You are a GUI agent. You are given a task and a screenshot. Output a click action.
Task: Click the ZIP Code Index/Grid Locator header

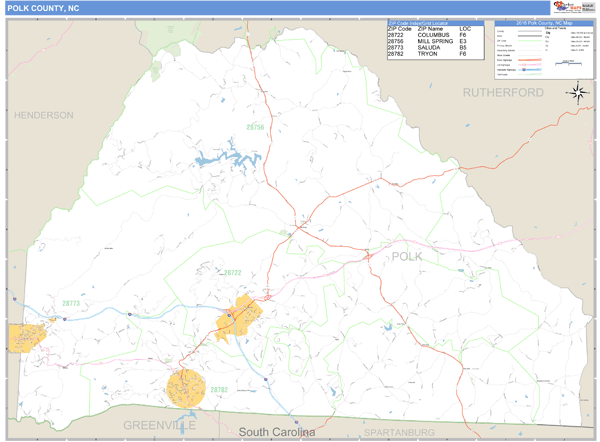(x=432, y=22)
